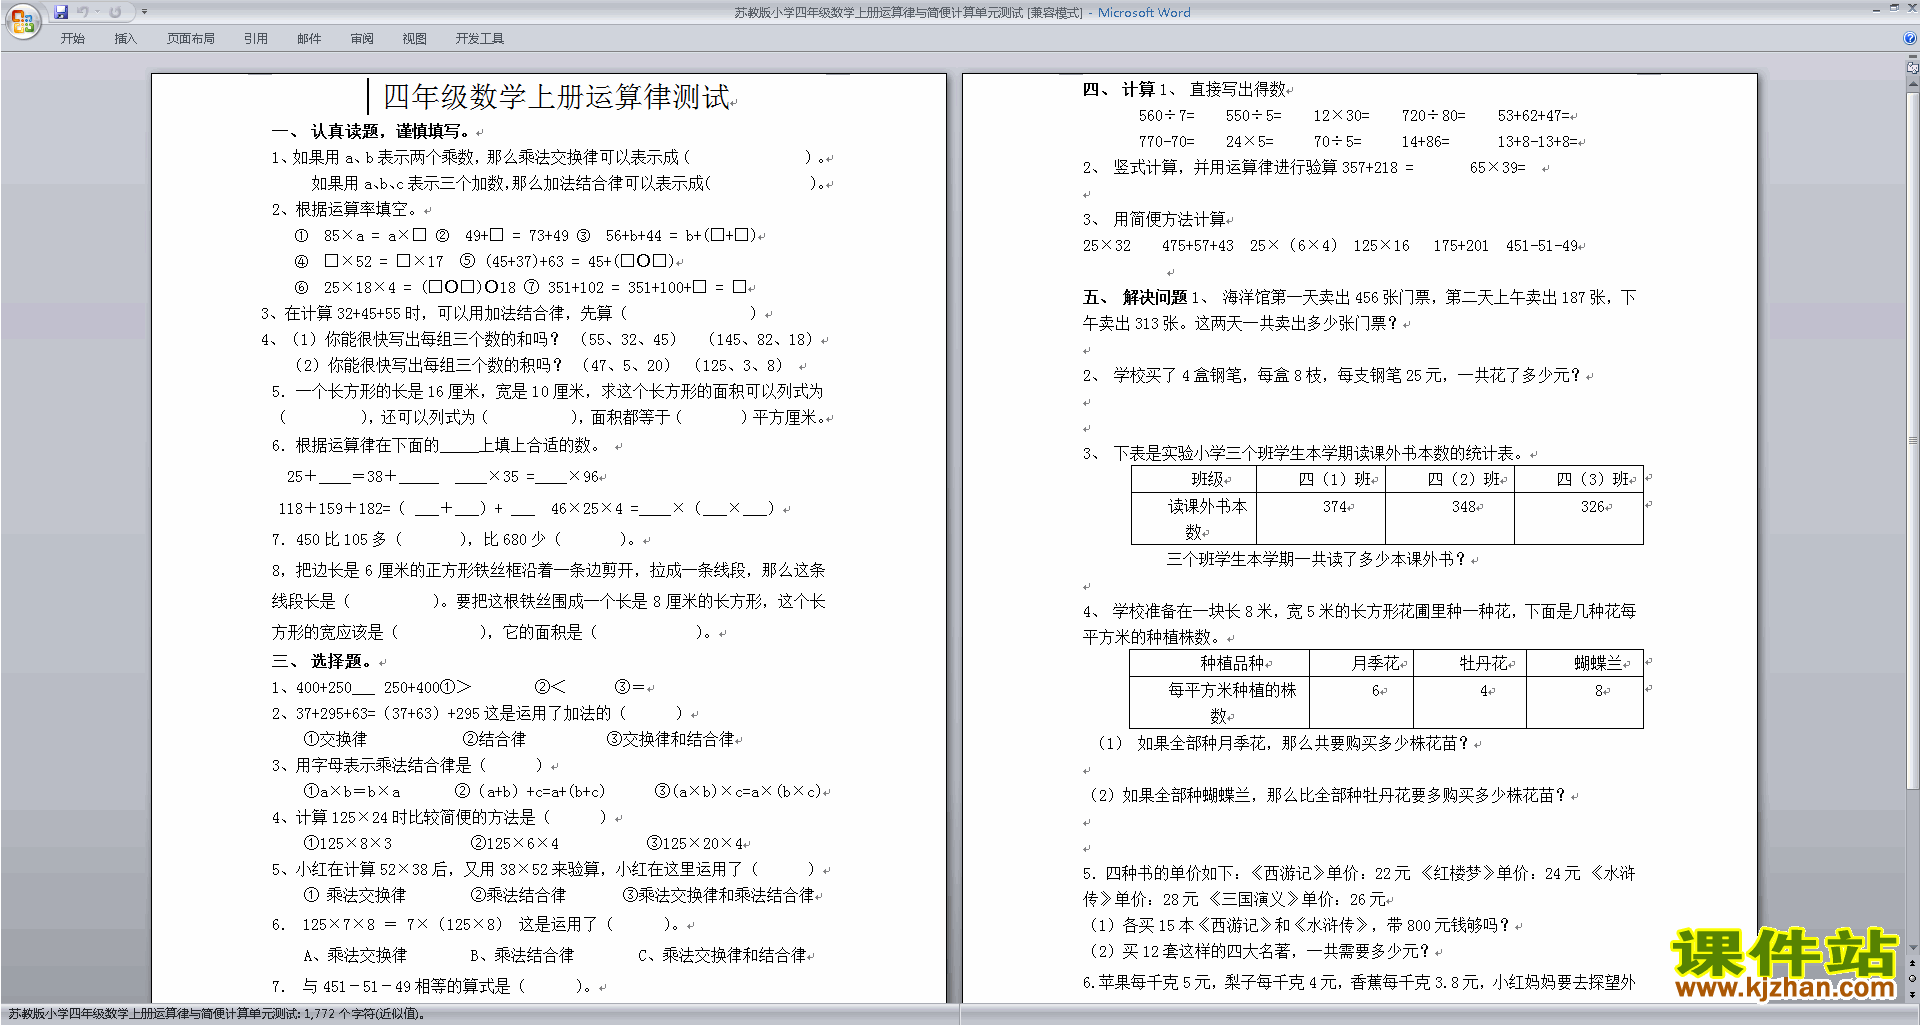
Task: Click the option ①交换律
Action: pyautogui.click(x=335, y=739)
